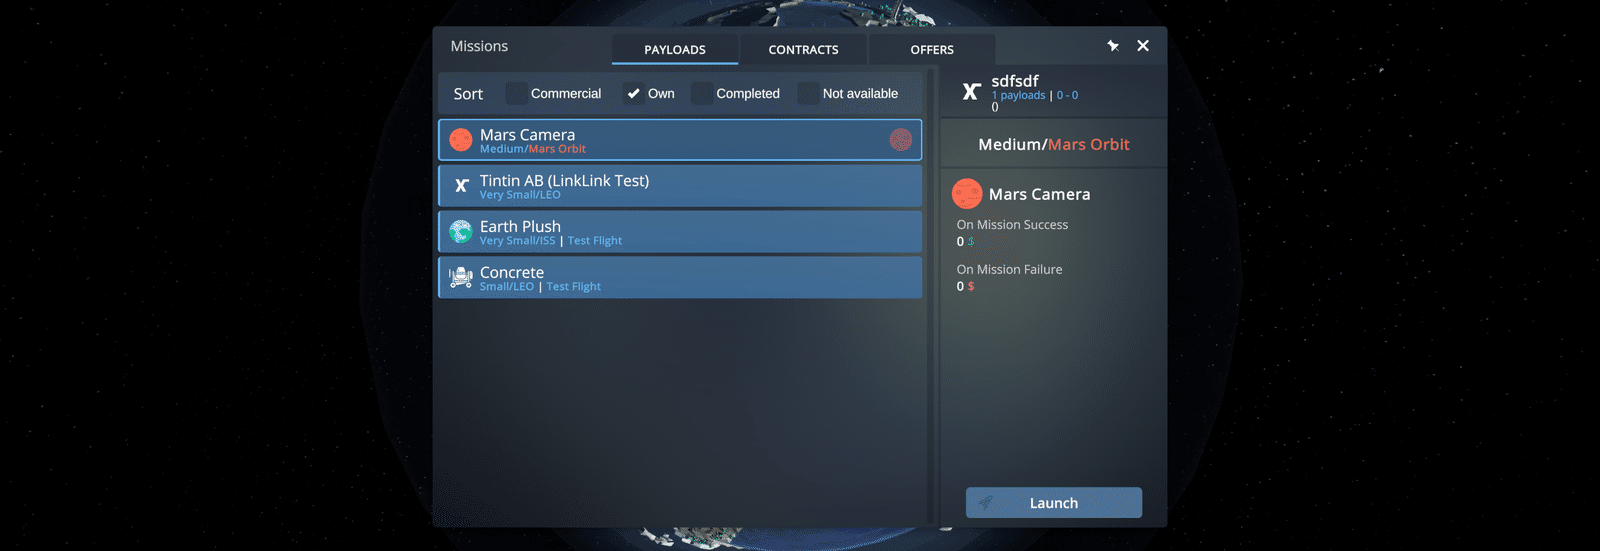Click the Mars destination icon at right of Mars Camera row

coord(901,140)
